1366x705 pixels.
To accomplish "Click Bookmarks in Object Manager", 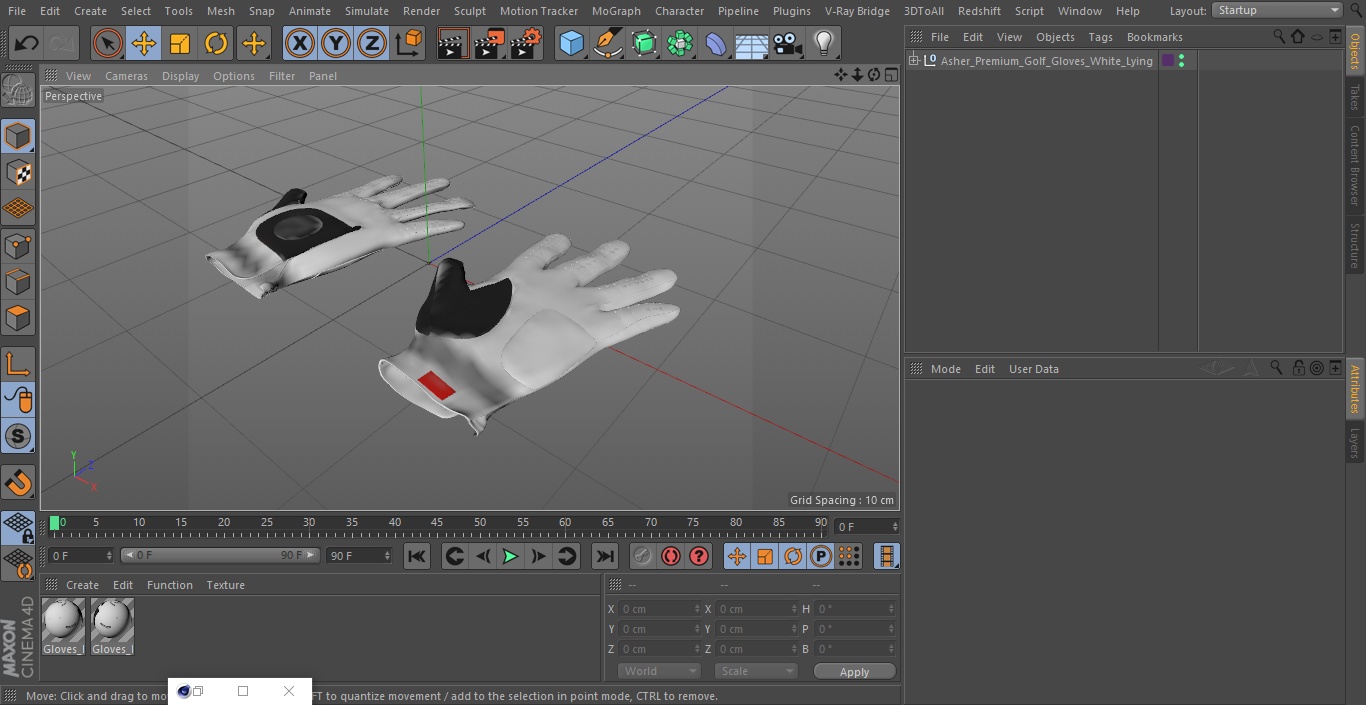I will (1154, 37).
